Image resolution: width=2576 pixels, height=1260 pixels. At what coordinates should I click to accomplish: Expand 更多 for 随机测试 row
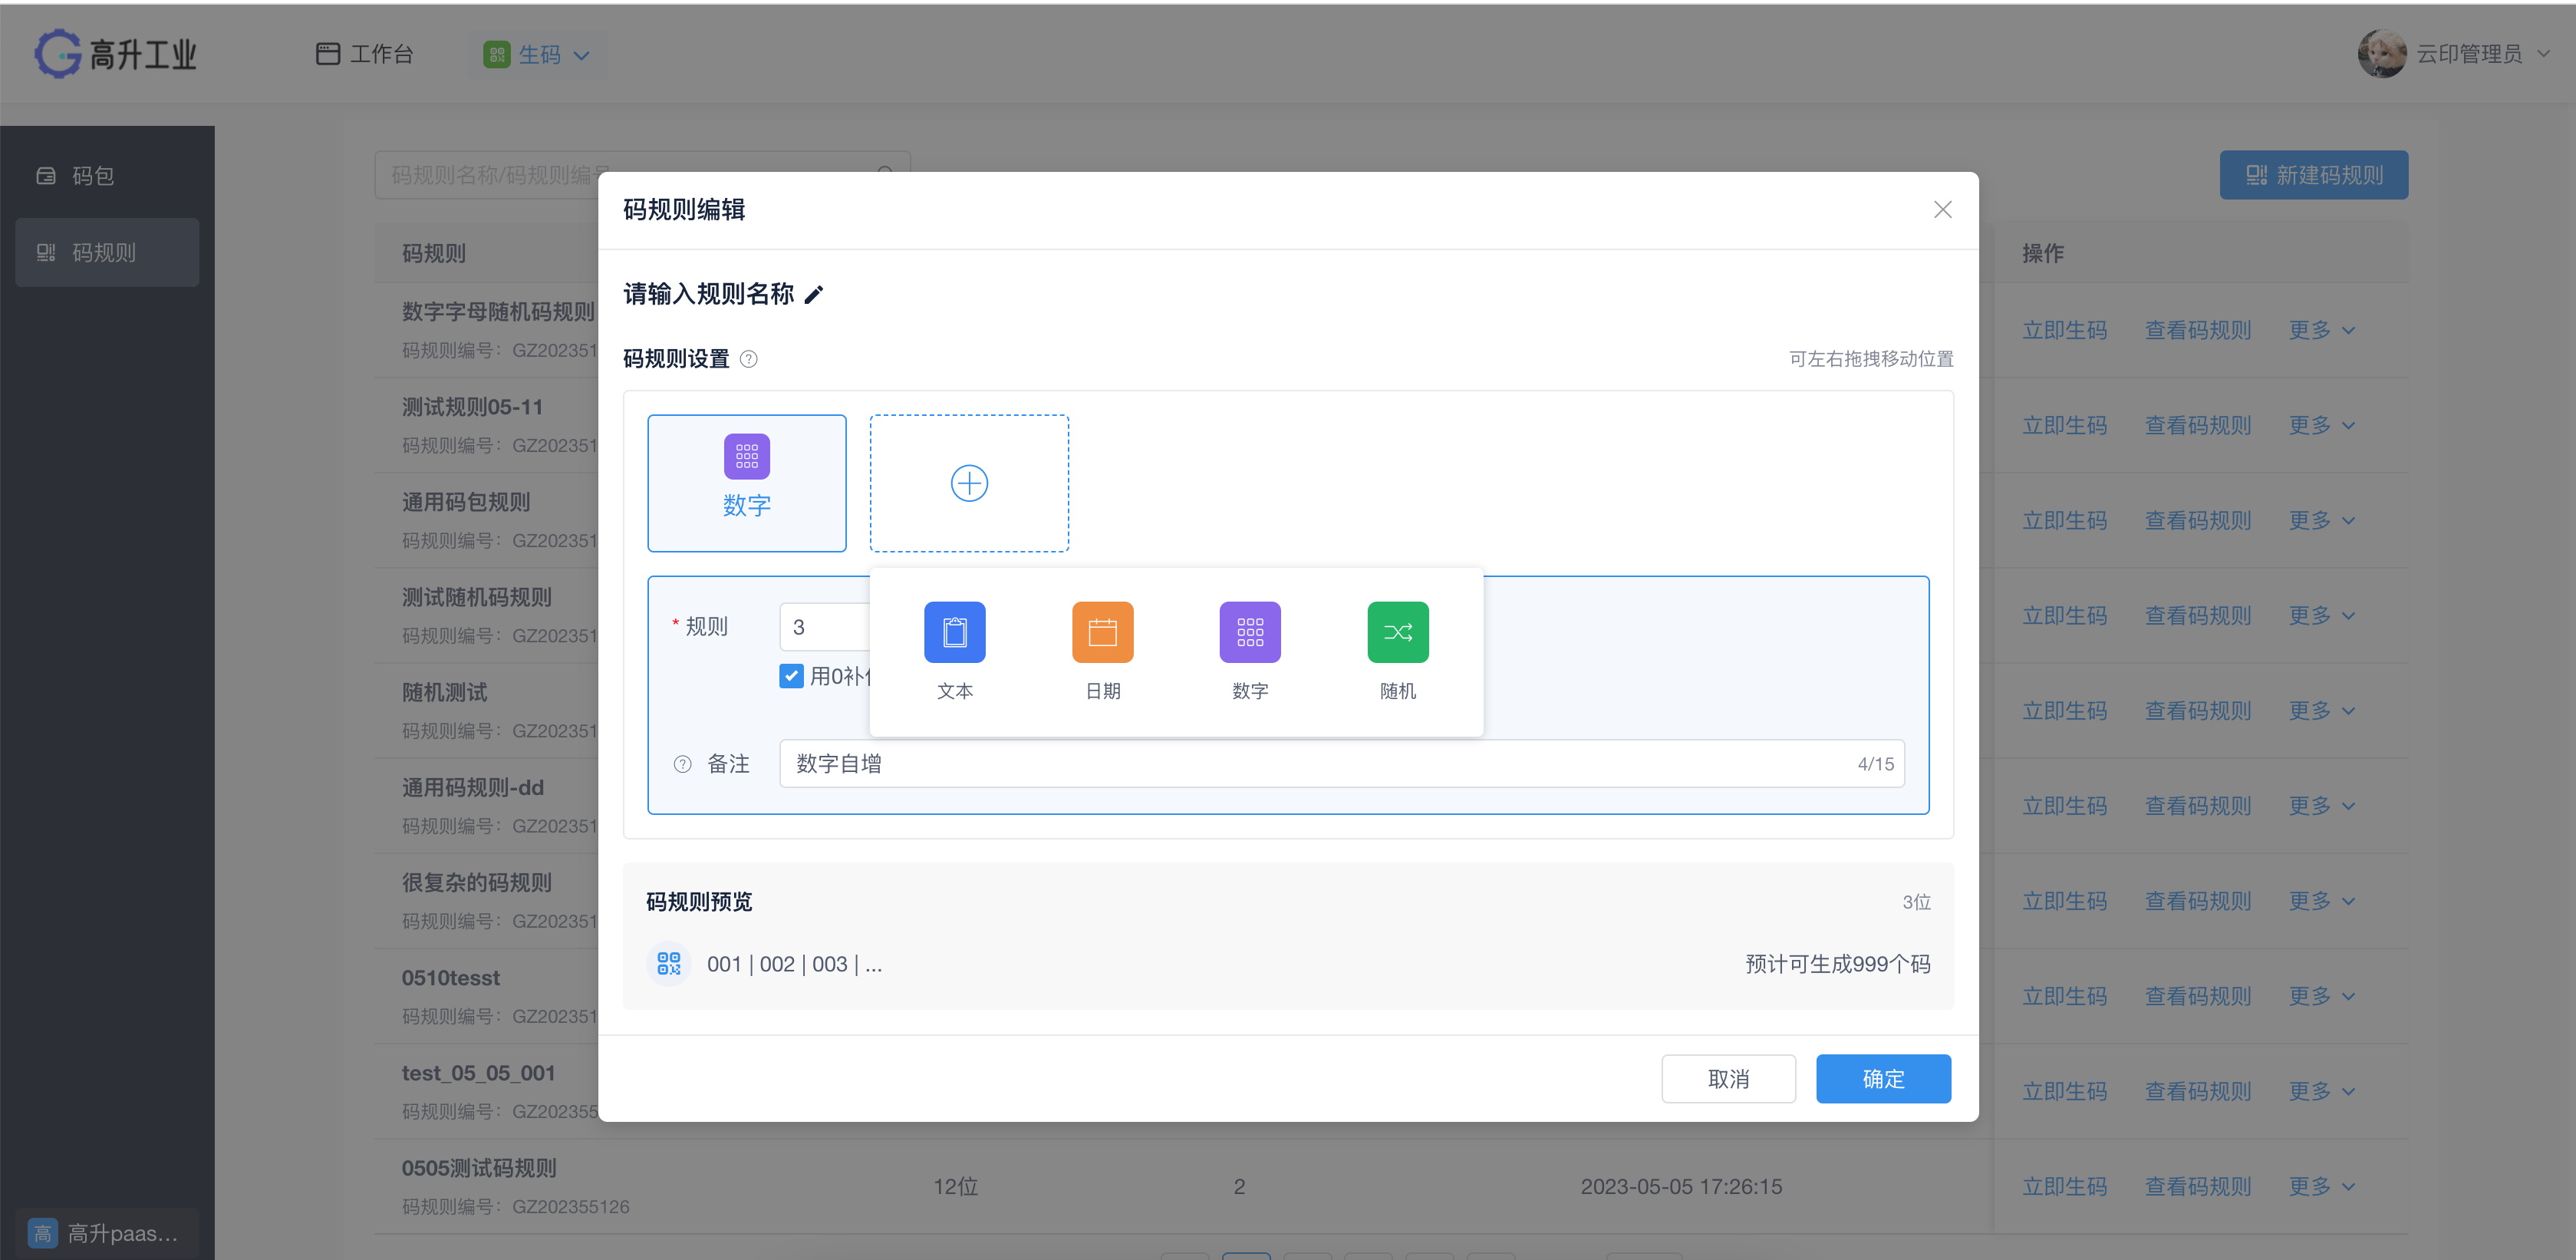[2322, 710]
